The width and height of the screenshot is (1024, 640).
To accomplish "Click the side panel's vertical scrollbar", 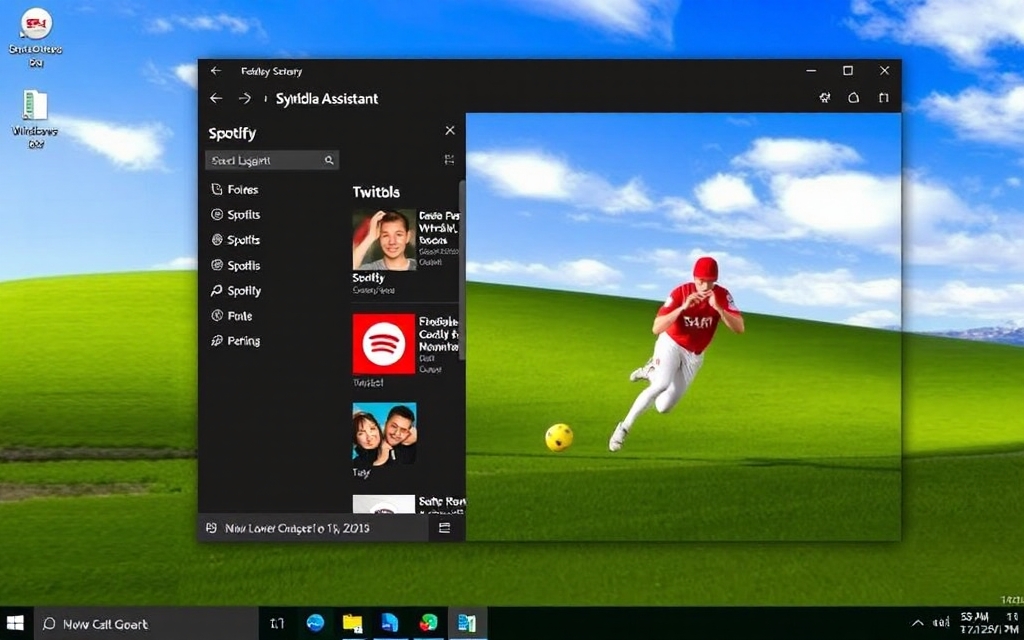I will point(462,270).
